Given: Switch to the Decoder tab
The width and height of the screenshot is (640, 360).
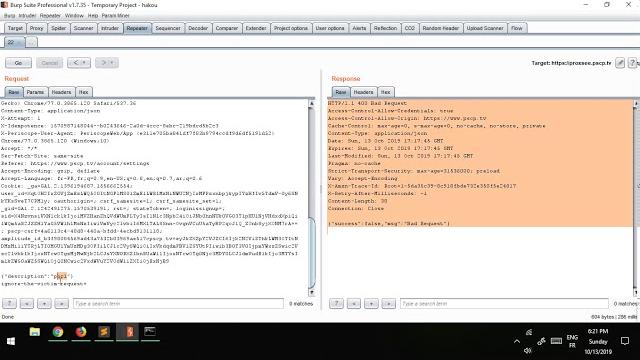Looking at the screenshot, I should tap(198, 28).
